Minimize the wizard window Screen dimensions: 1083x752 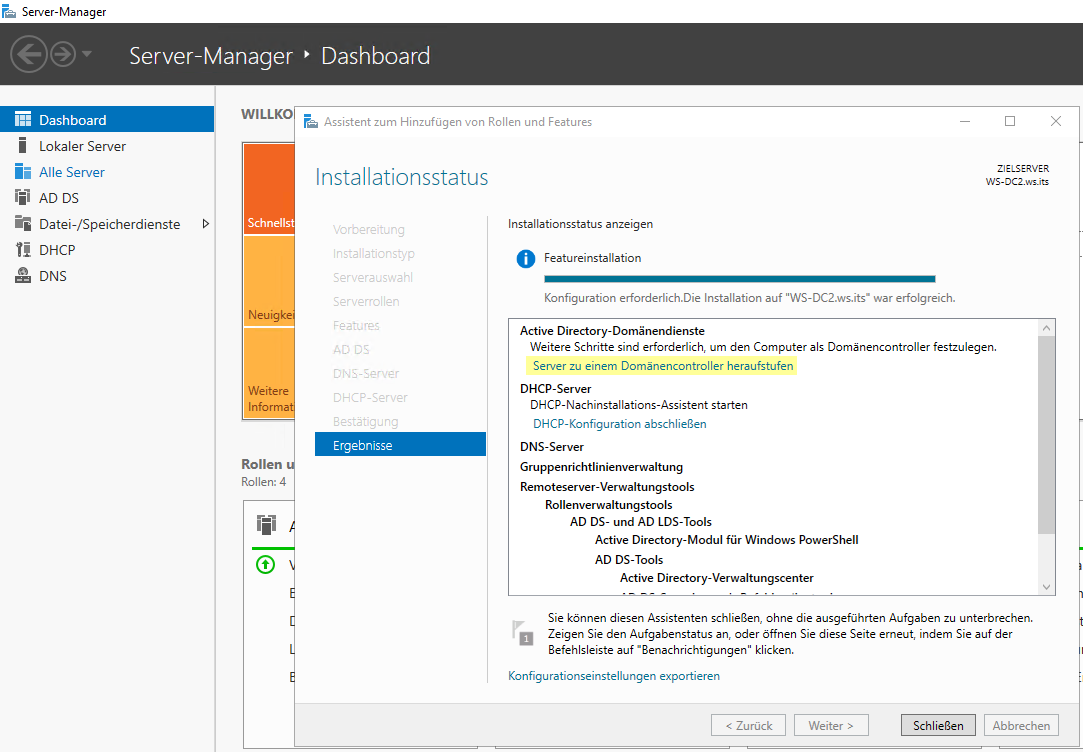(x=965, y=122)
